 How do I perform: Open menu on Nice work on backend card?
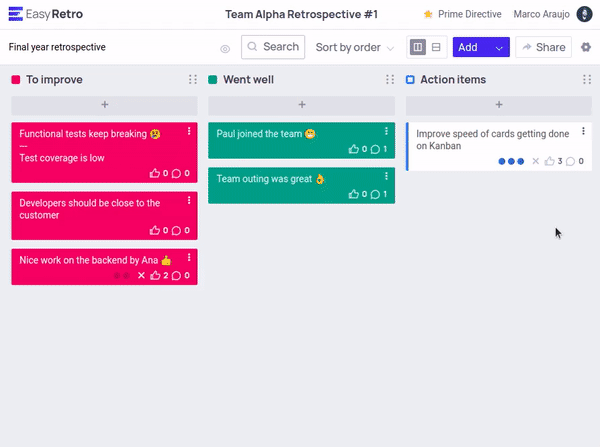189,258
